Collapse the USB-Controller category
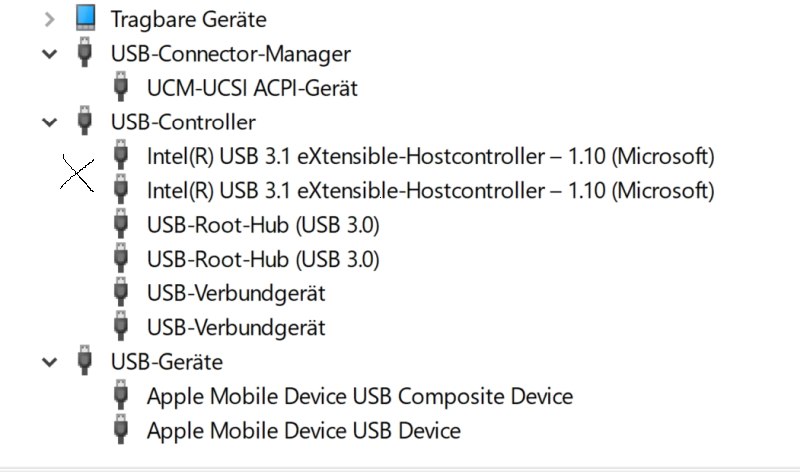 click(x=49, y=122)
